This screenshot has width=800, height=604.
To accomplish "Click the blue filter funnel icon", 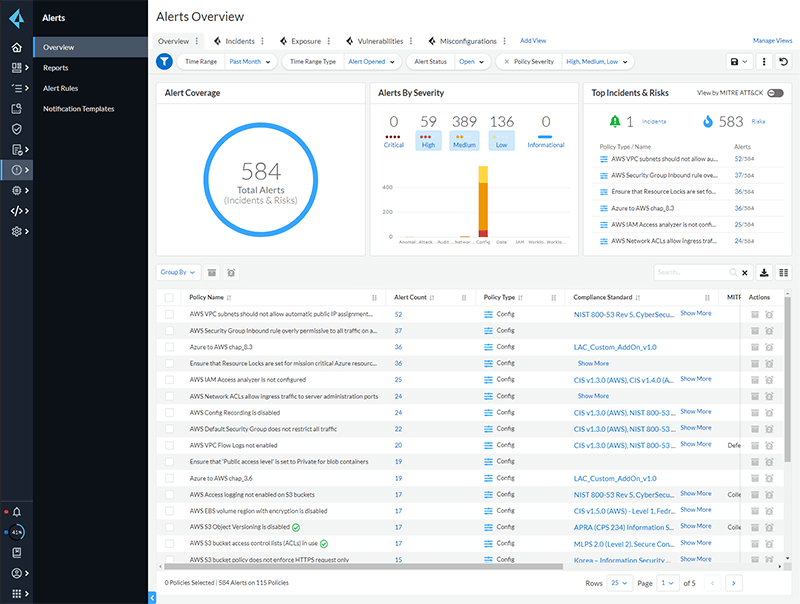I will tap(164, 62).
